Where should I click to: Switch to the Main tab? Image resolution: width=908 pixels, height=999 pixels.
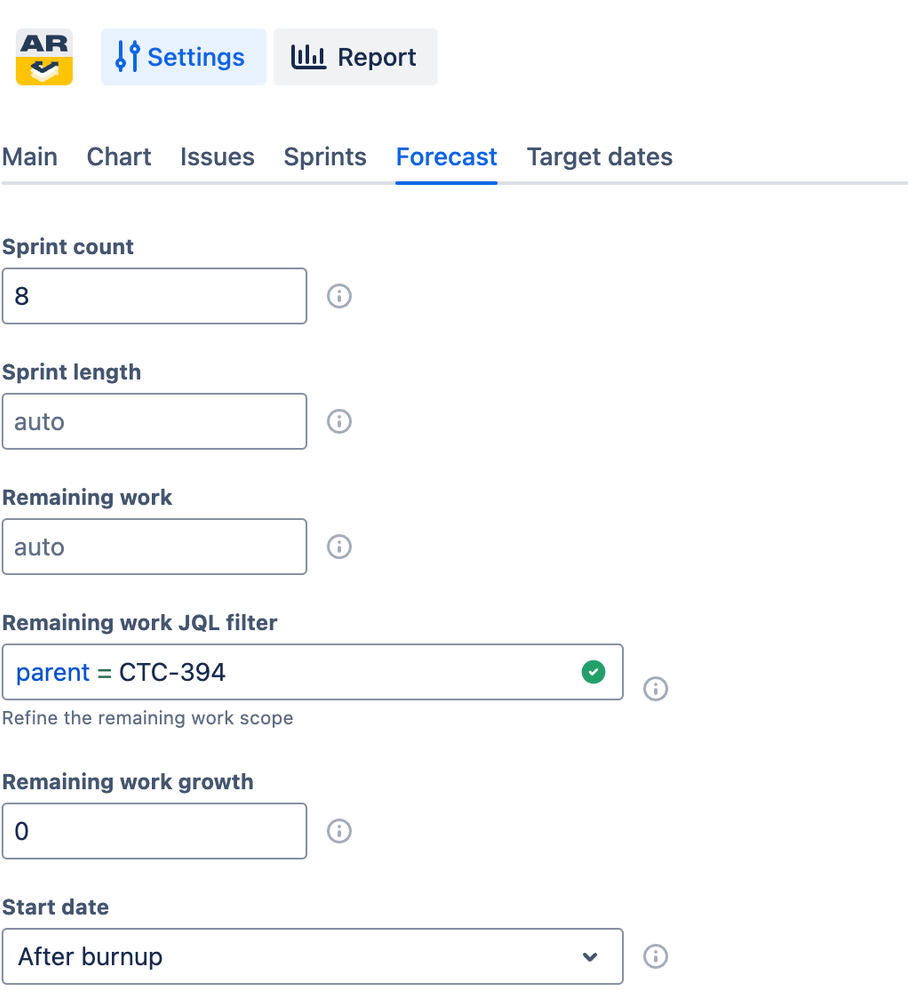(30, 157)
